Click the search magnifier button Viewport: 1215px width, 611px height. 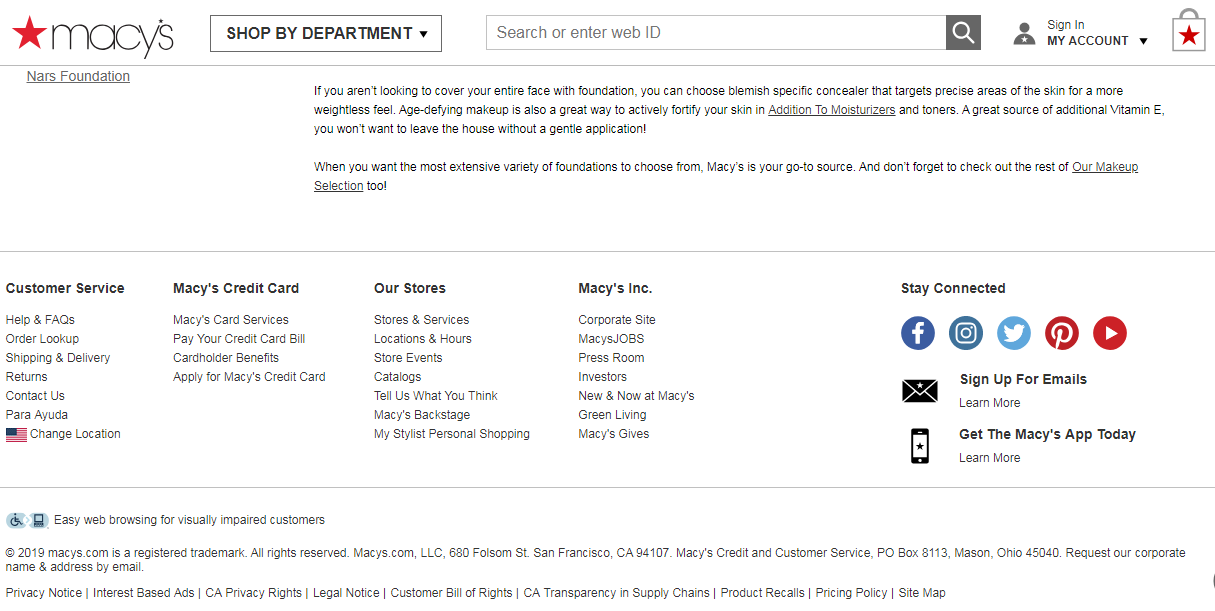pos(963,33)
